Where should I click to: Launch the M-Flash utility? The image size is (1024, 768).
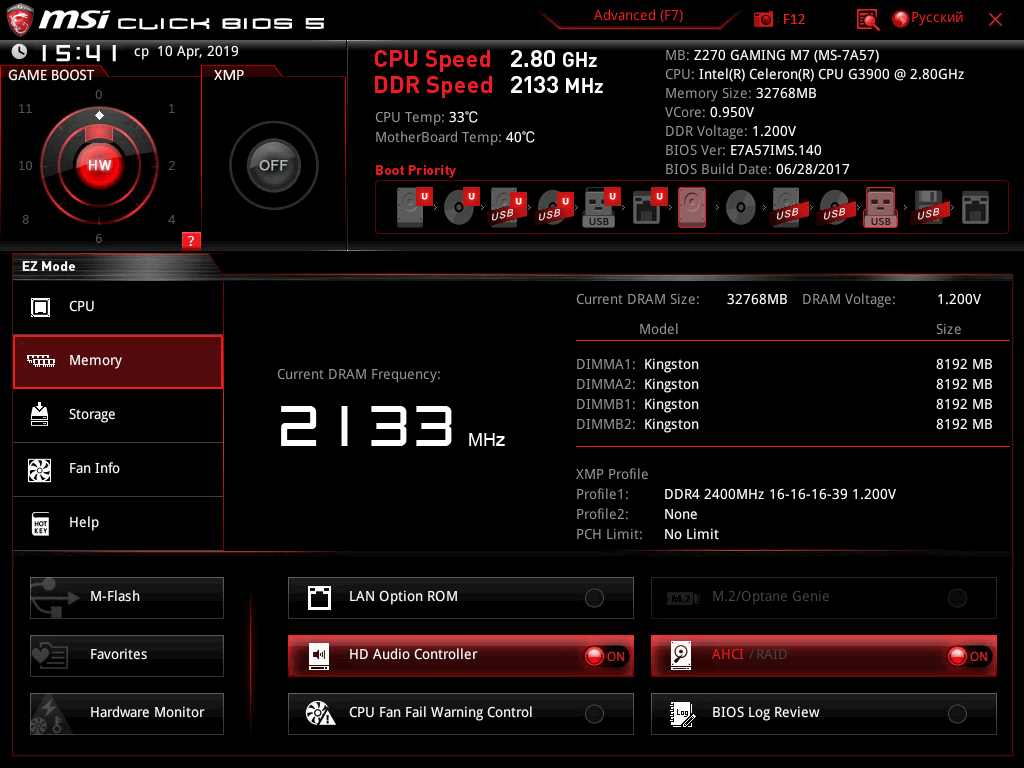tap(127, 598)
